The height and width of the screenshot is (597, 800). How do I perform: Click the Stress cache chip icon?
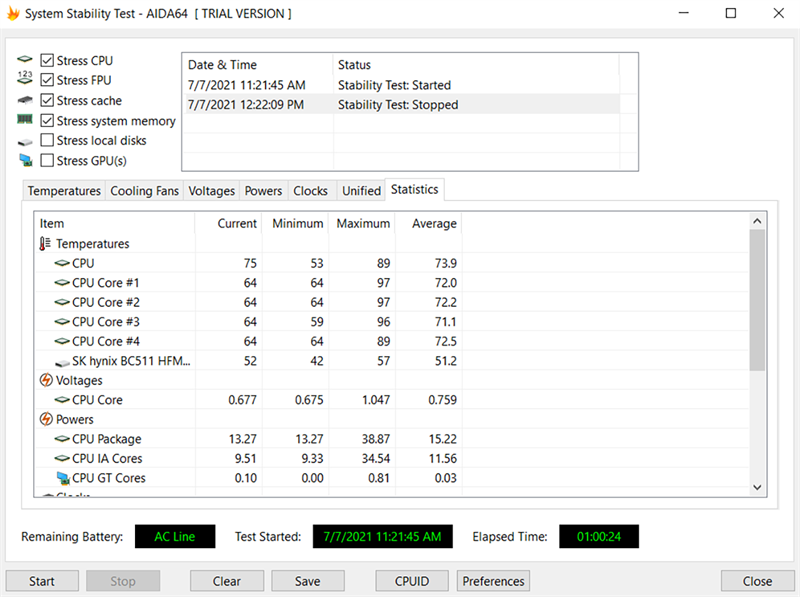[x=24, y=100]
